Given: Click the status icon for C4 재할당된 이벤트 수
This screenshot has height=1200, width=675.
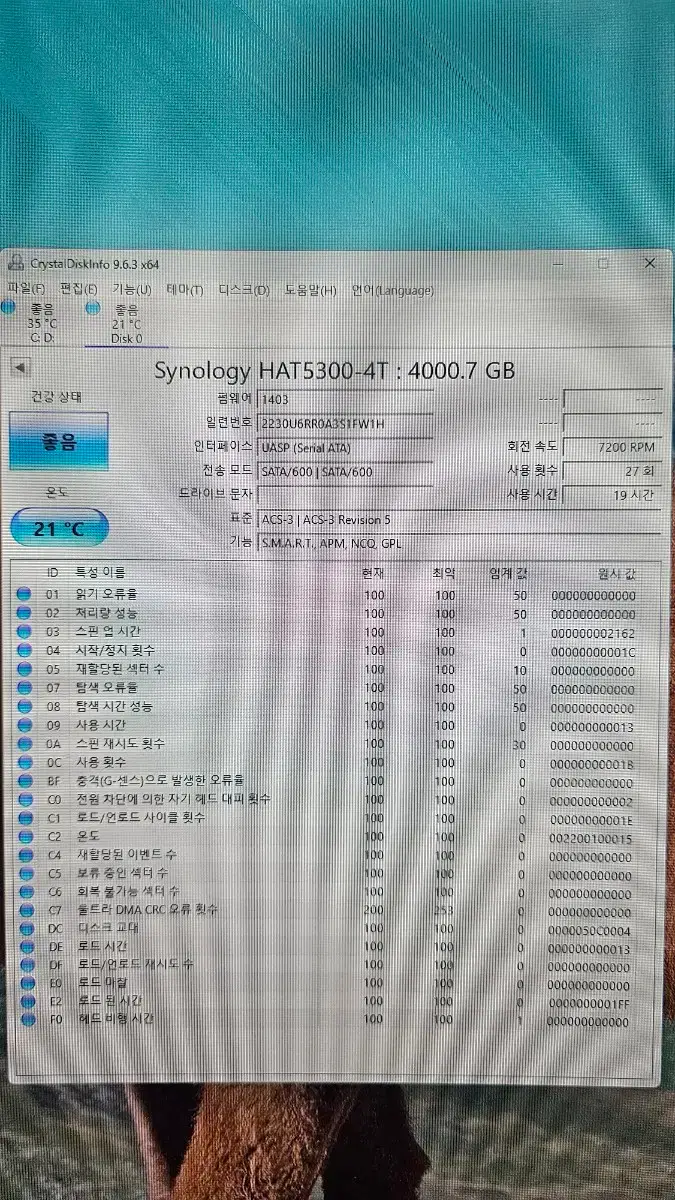Looking at the screenshot, I should (x=24, y=856).
